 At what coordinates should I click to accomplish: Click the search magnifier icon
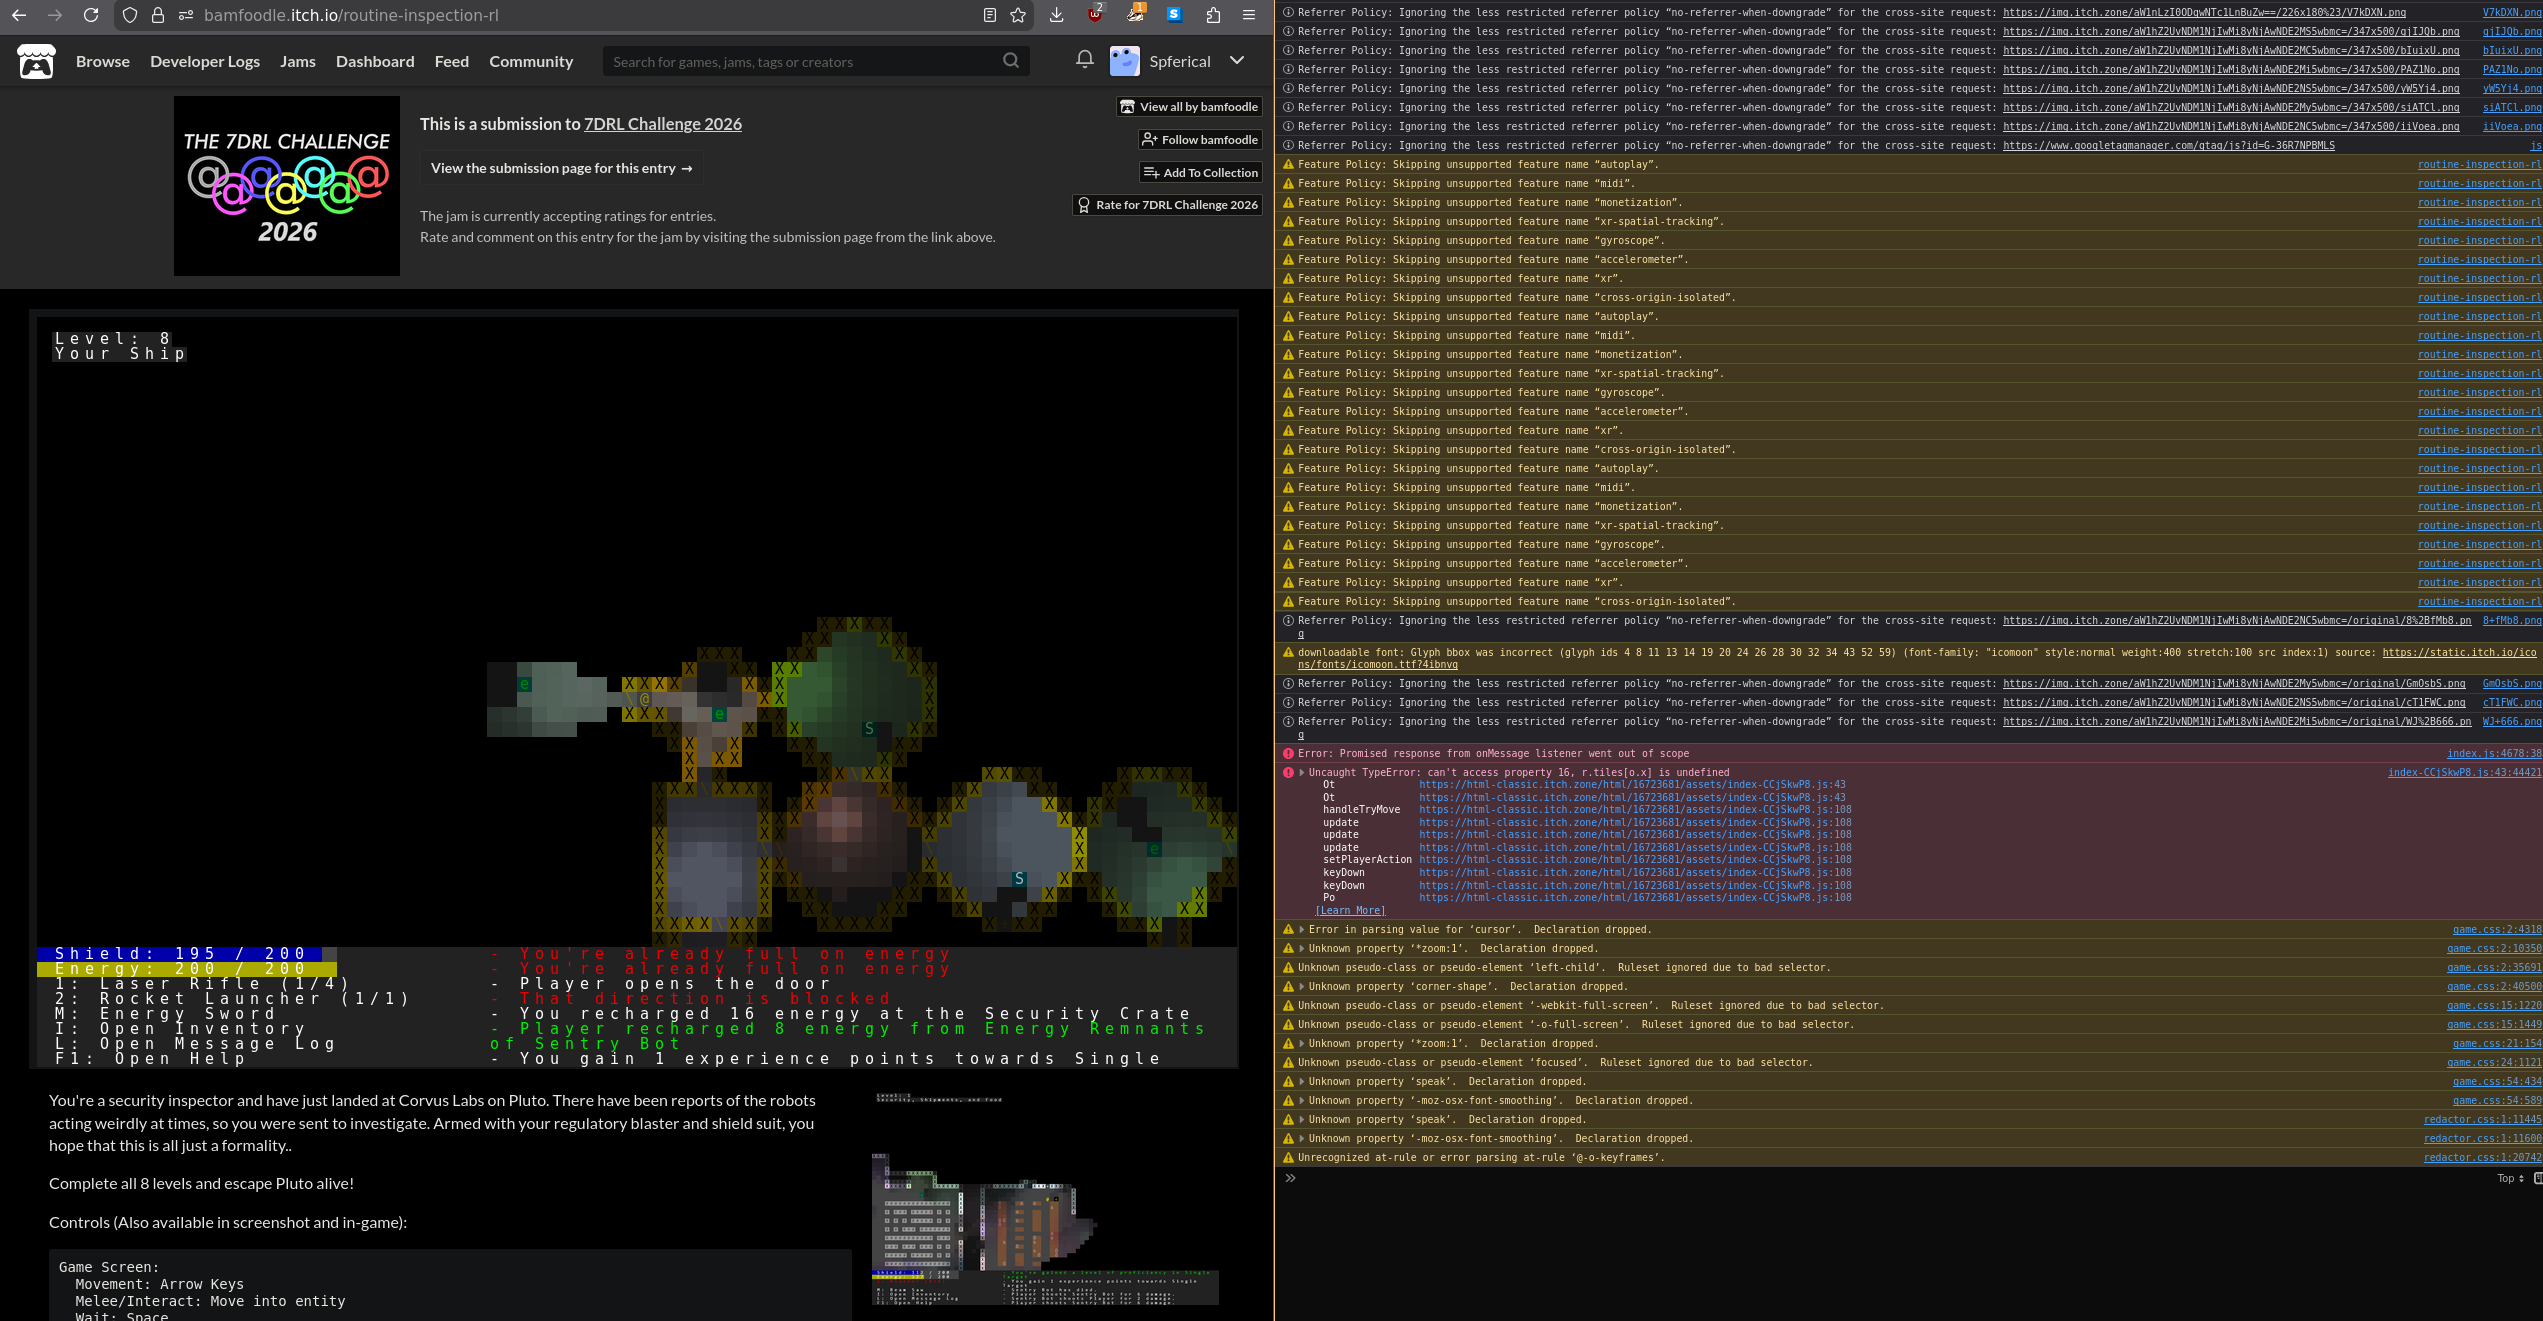[1011, 61]
